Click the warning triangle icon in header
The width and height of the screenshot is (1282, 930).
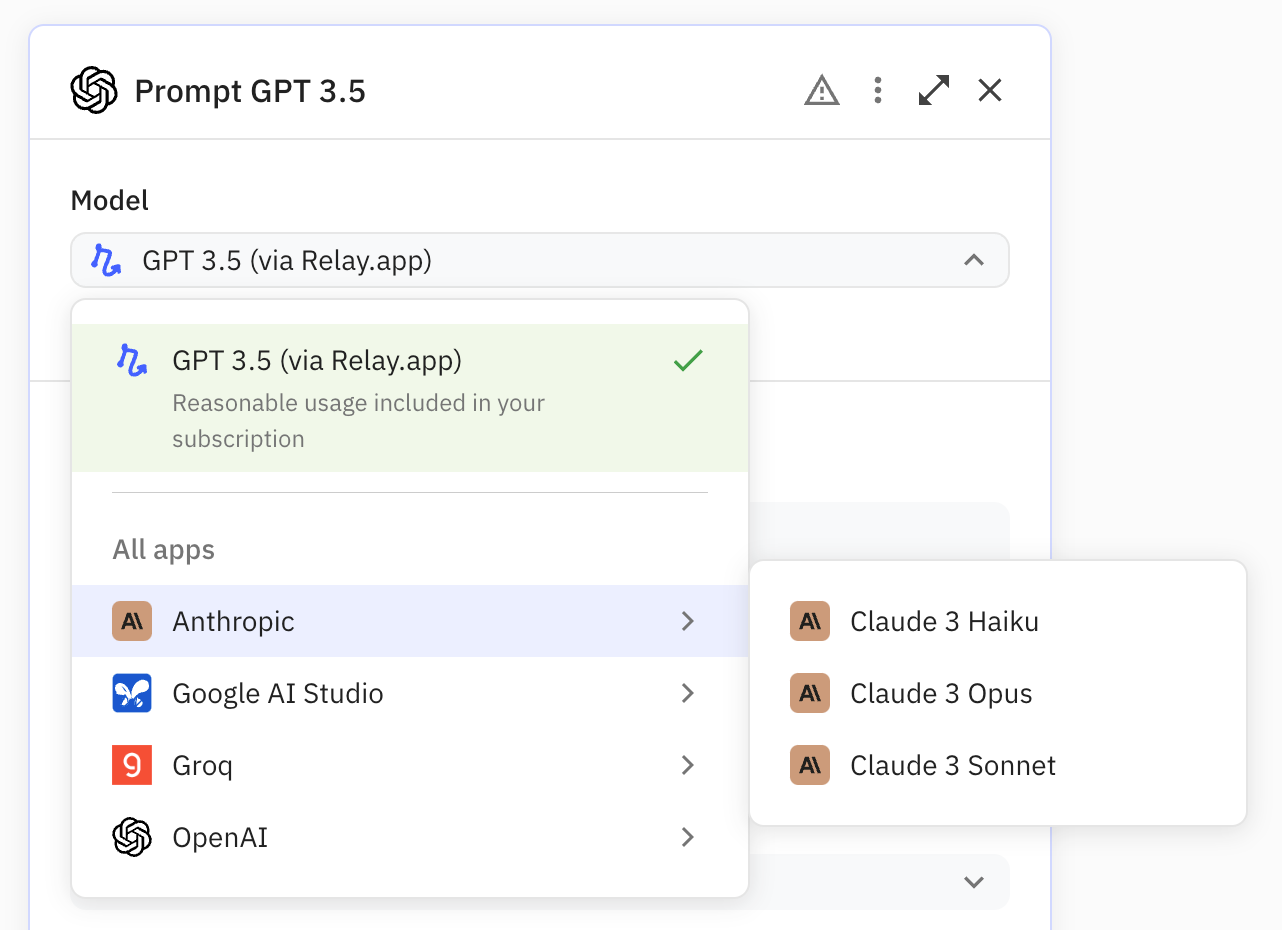click(x=821, y=92)
